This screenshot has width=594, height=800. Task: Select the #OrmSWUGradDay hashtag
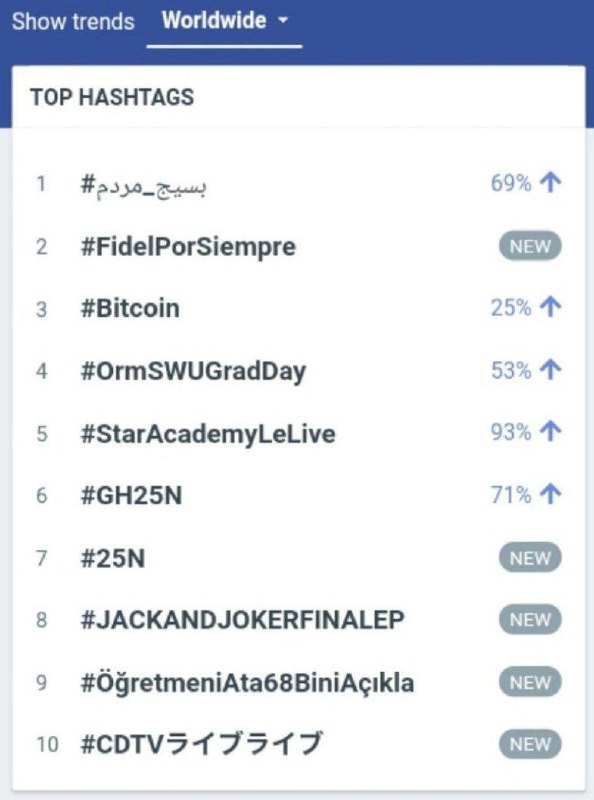click(193, 371)
